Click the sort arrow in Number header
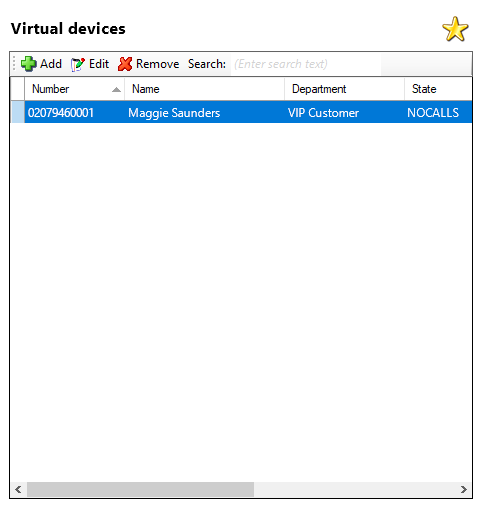 point(116,89)
